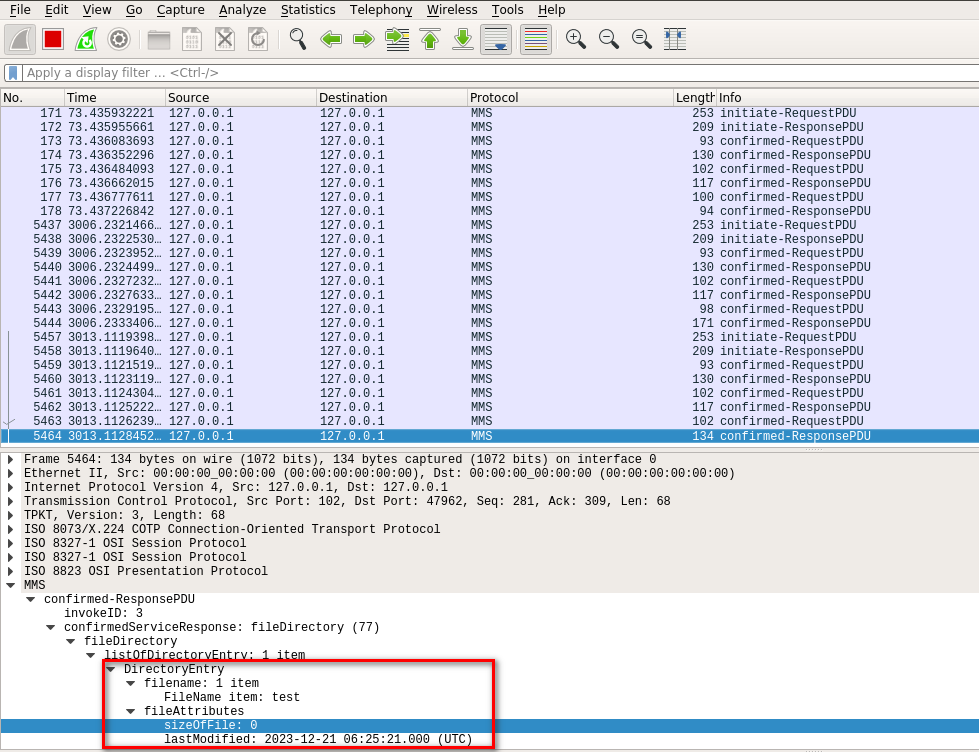Image resolution: width=979 pixels, height=752 pixels.
Task: Zoom out the main window text
Action: click(x=609, y=39)
